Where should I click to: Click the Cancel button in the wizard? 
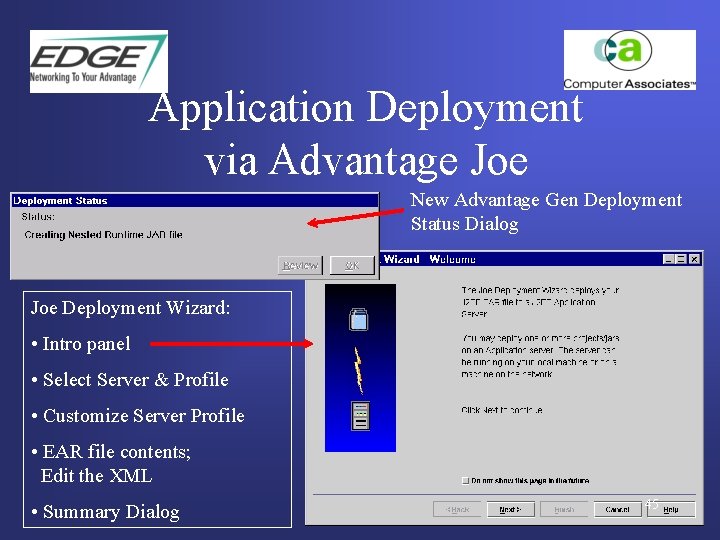pos(617,509)
